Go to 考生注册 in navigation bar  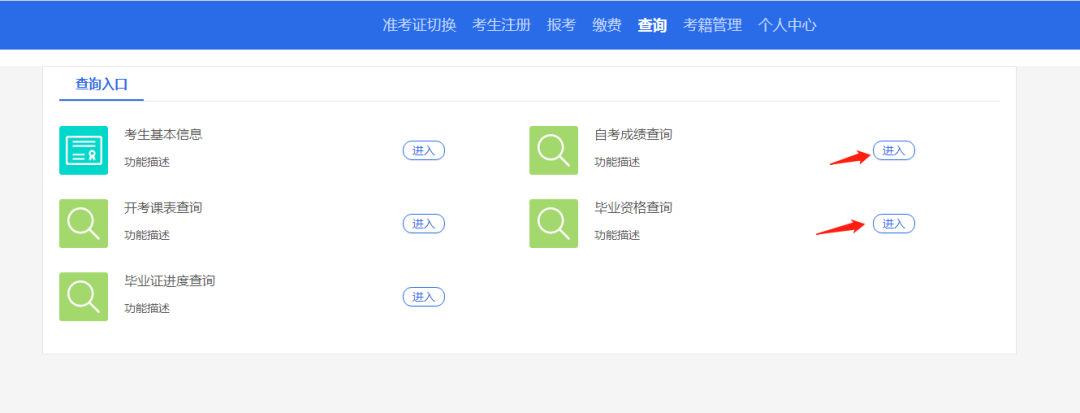coord(501,25)
